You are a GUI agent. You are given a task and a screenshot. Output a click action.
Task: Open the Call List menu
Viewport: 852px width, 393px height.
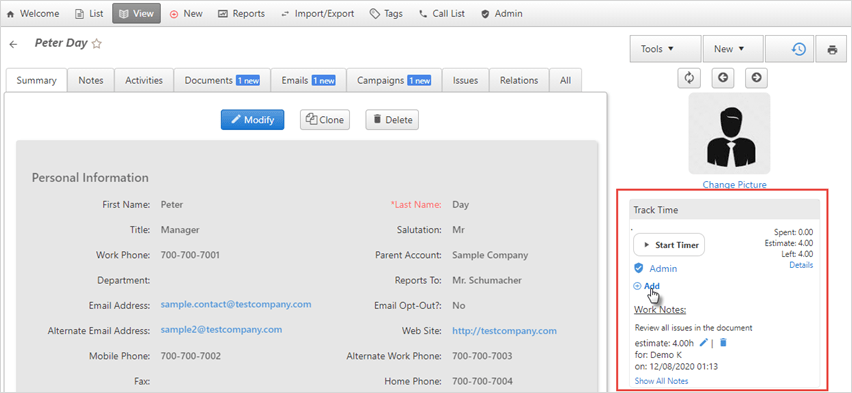click(x=442, y=14)
